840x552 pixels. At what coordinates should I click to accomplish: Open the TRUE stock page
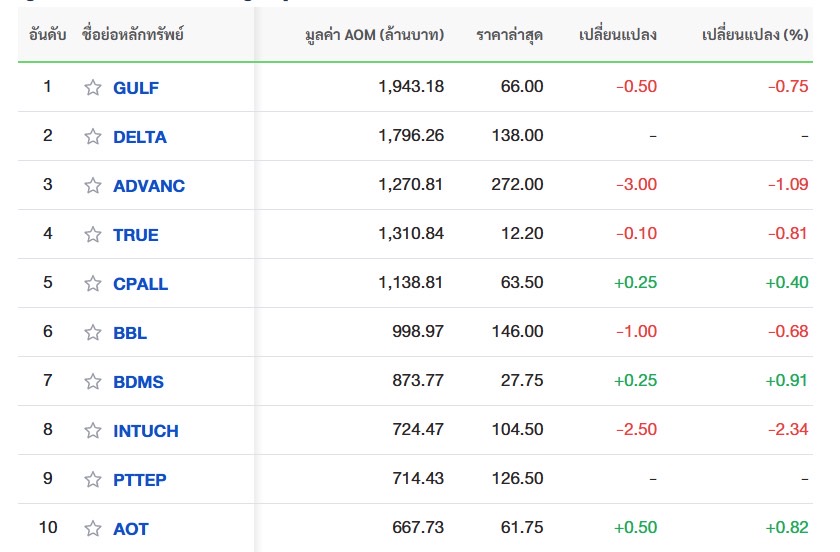coord(136,235)
